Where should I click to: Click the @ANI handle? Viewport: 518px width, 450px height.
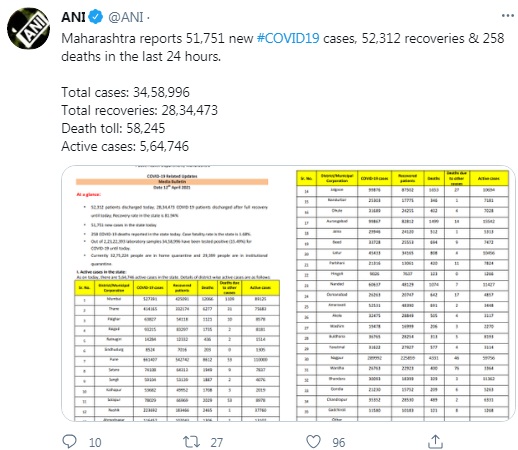126,17
